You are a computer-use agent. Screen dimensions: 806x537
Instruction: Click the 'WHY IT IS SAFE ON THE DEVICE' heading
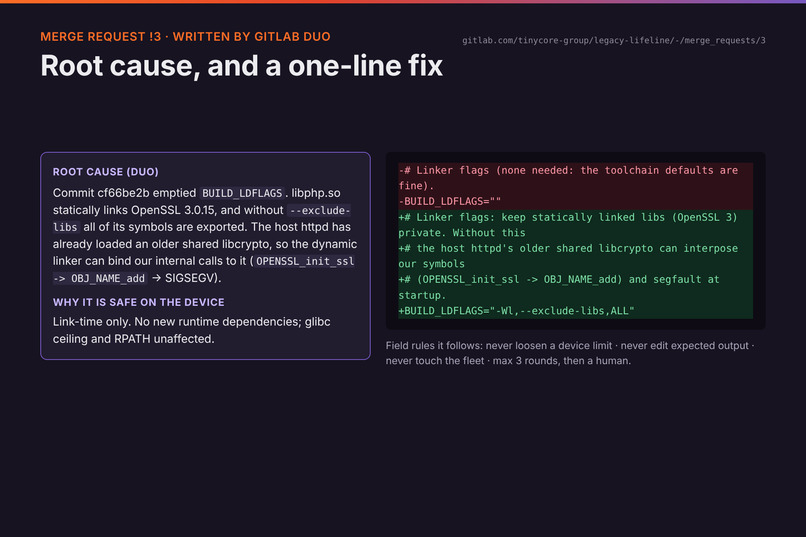(139, 302)
